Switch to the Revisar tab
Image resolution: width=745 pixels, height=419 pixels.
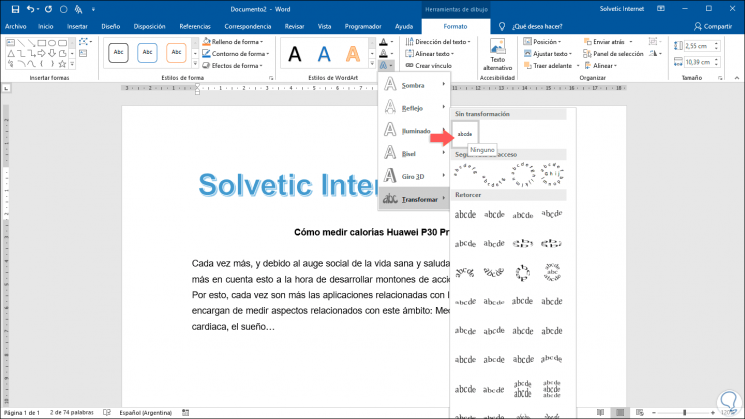(294, 27)
